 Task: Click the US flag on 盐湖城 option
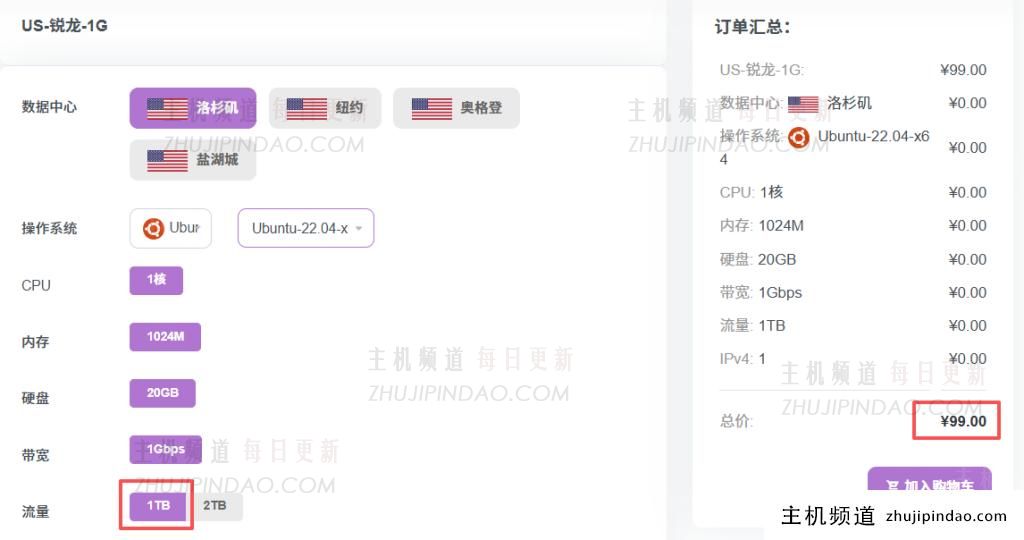[167, 161]
